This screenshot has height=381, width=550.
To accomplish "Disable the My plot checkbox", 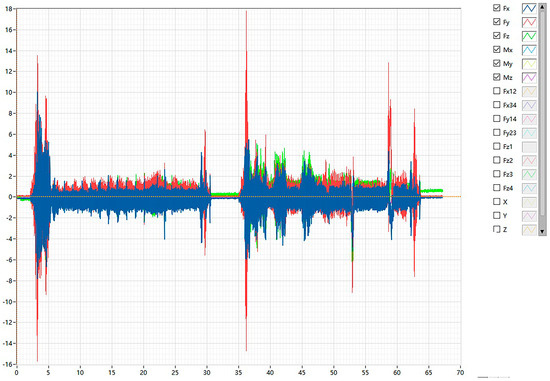I will pyautogui.click(x=496, y=63).
